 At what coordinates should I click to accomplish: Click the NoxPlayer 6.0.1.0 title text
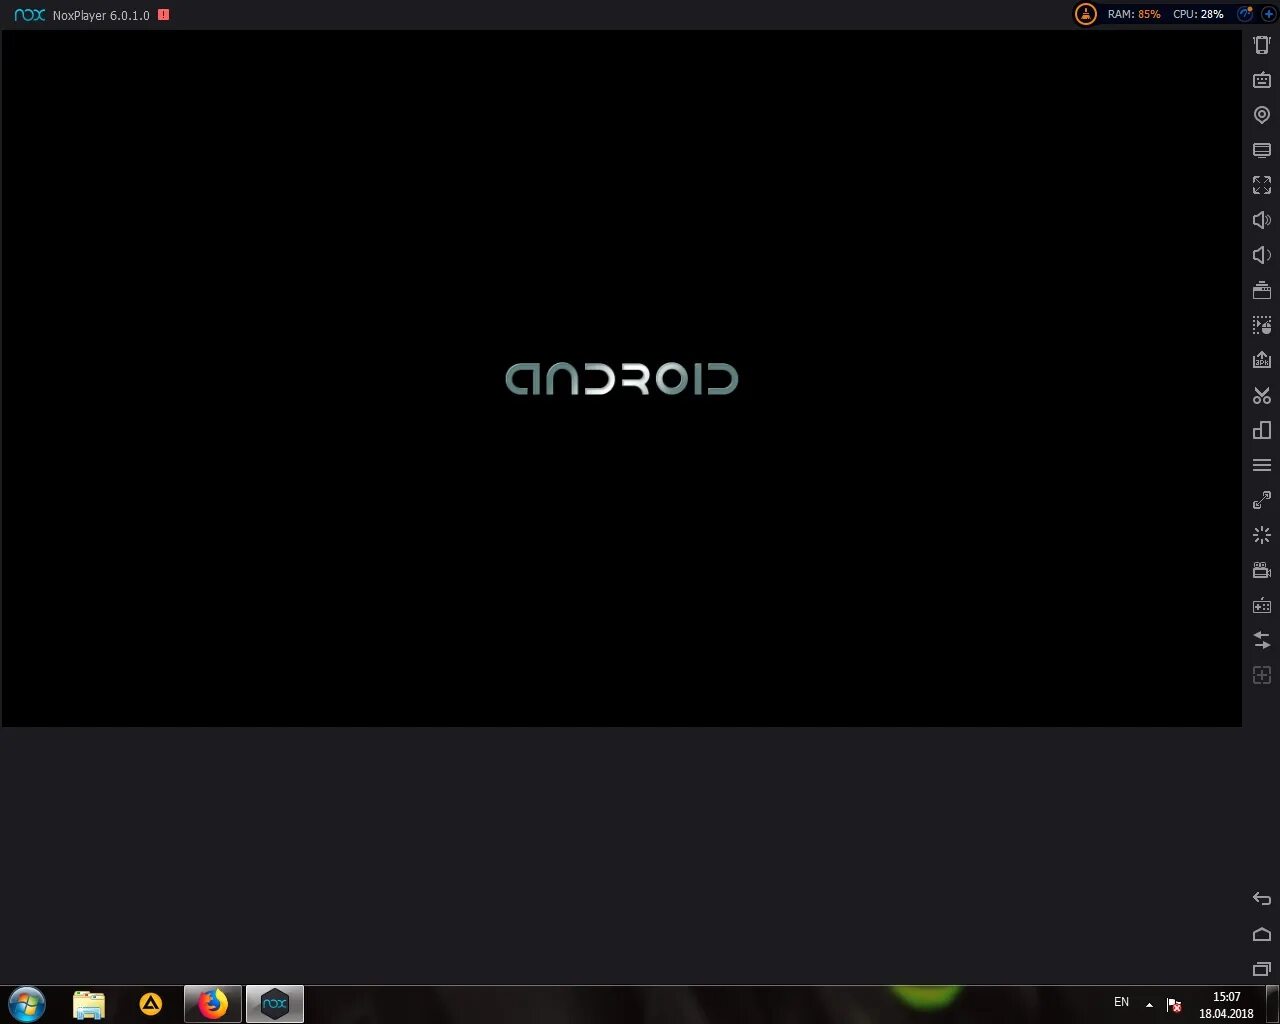click(101, 15)
